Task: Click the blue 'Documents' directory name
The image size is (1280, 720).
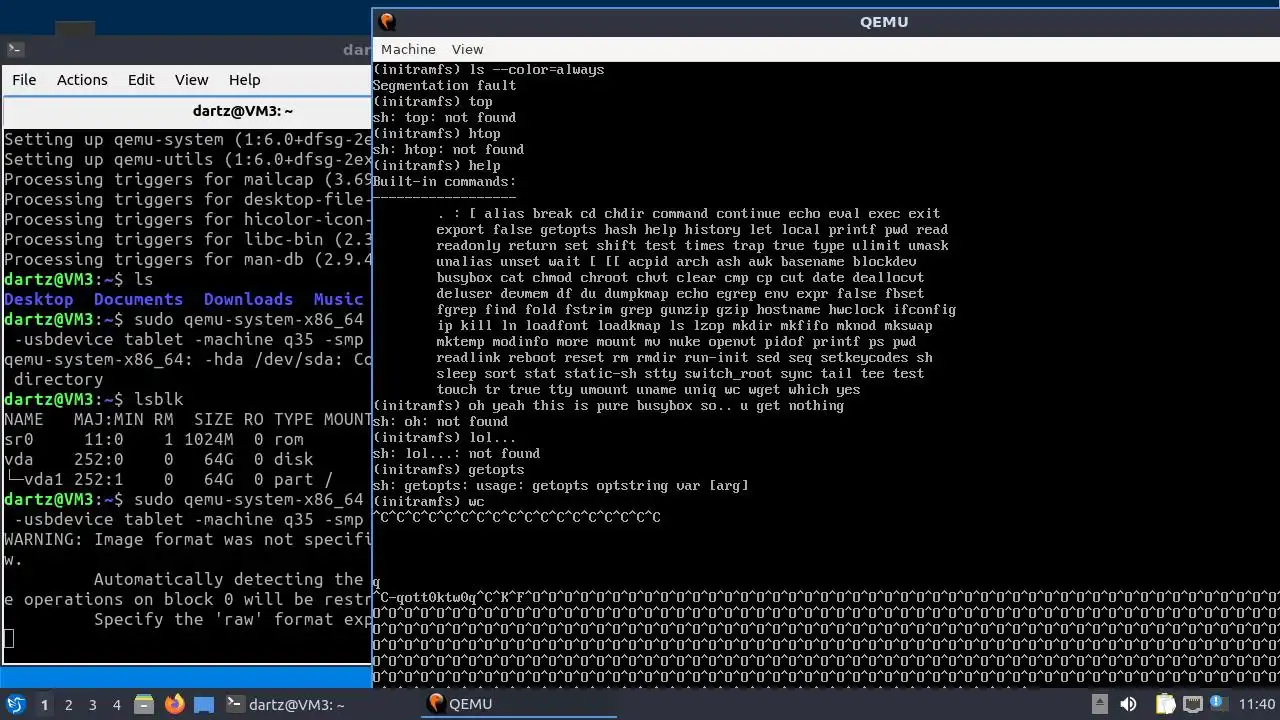Action: pos(138,299)
